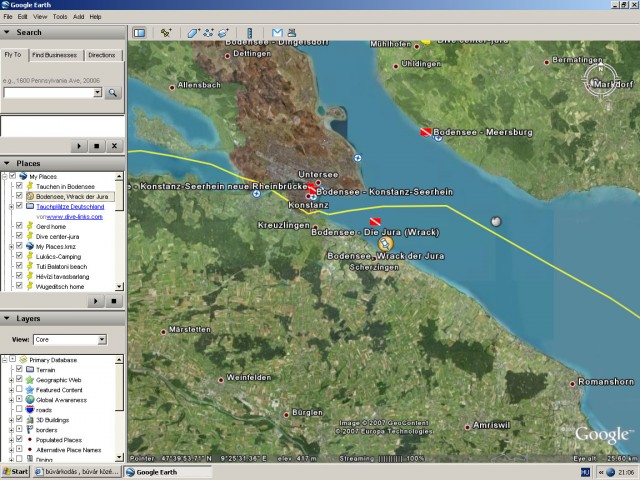Viewport: 640px width, 480px height.
Task: Switch to the Directions tab
Action: [x=102, y=55]
